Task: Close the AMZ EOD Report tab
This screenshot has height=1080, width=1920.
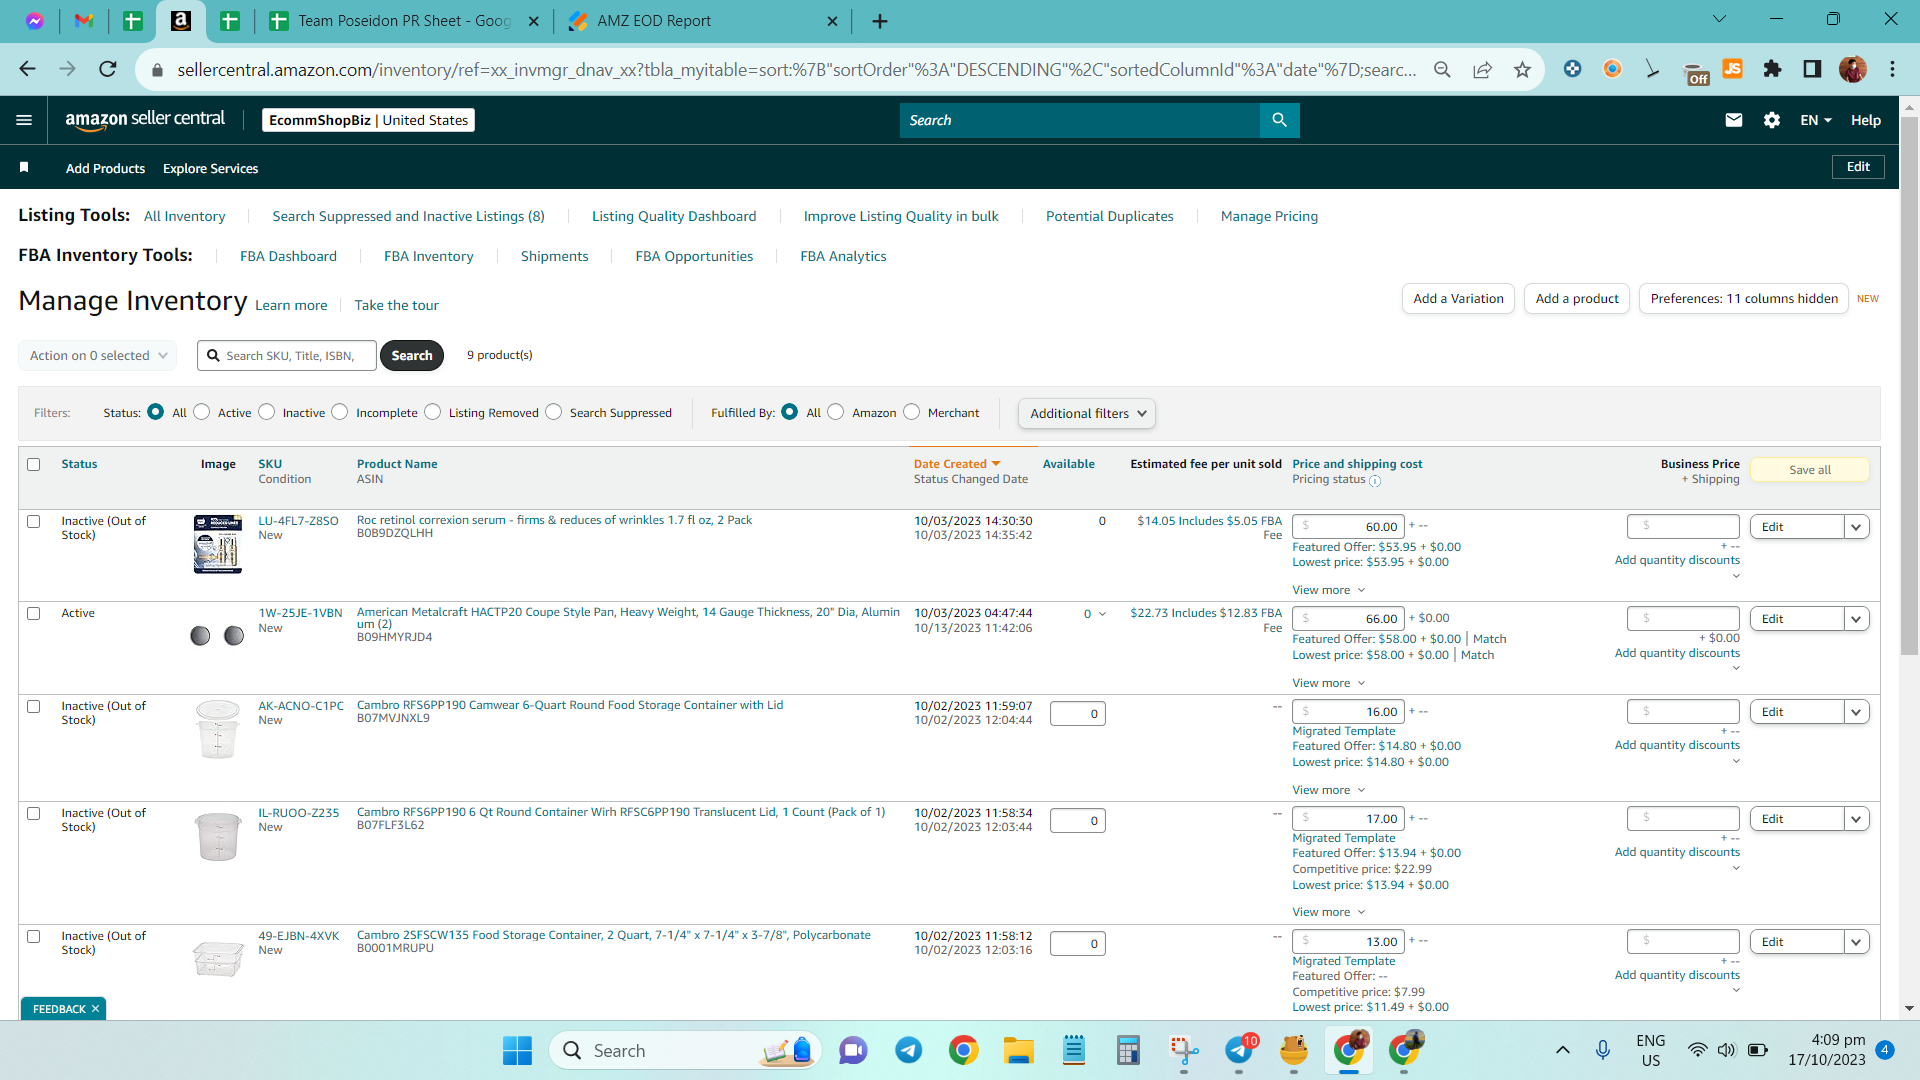Action: pyautogui.click(x=832, y=21)
